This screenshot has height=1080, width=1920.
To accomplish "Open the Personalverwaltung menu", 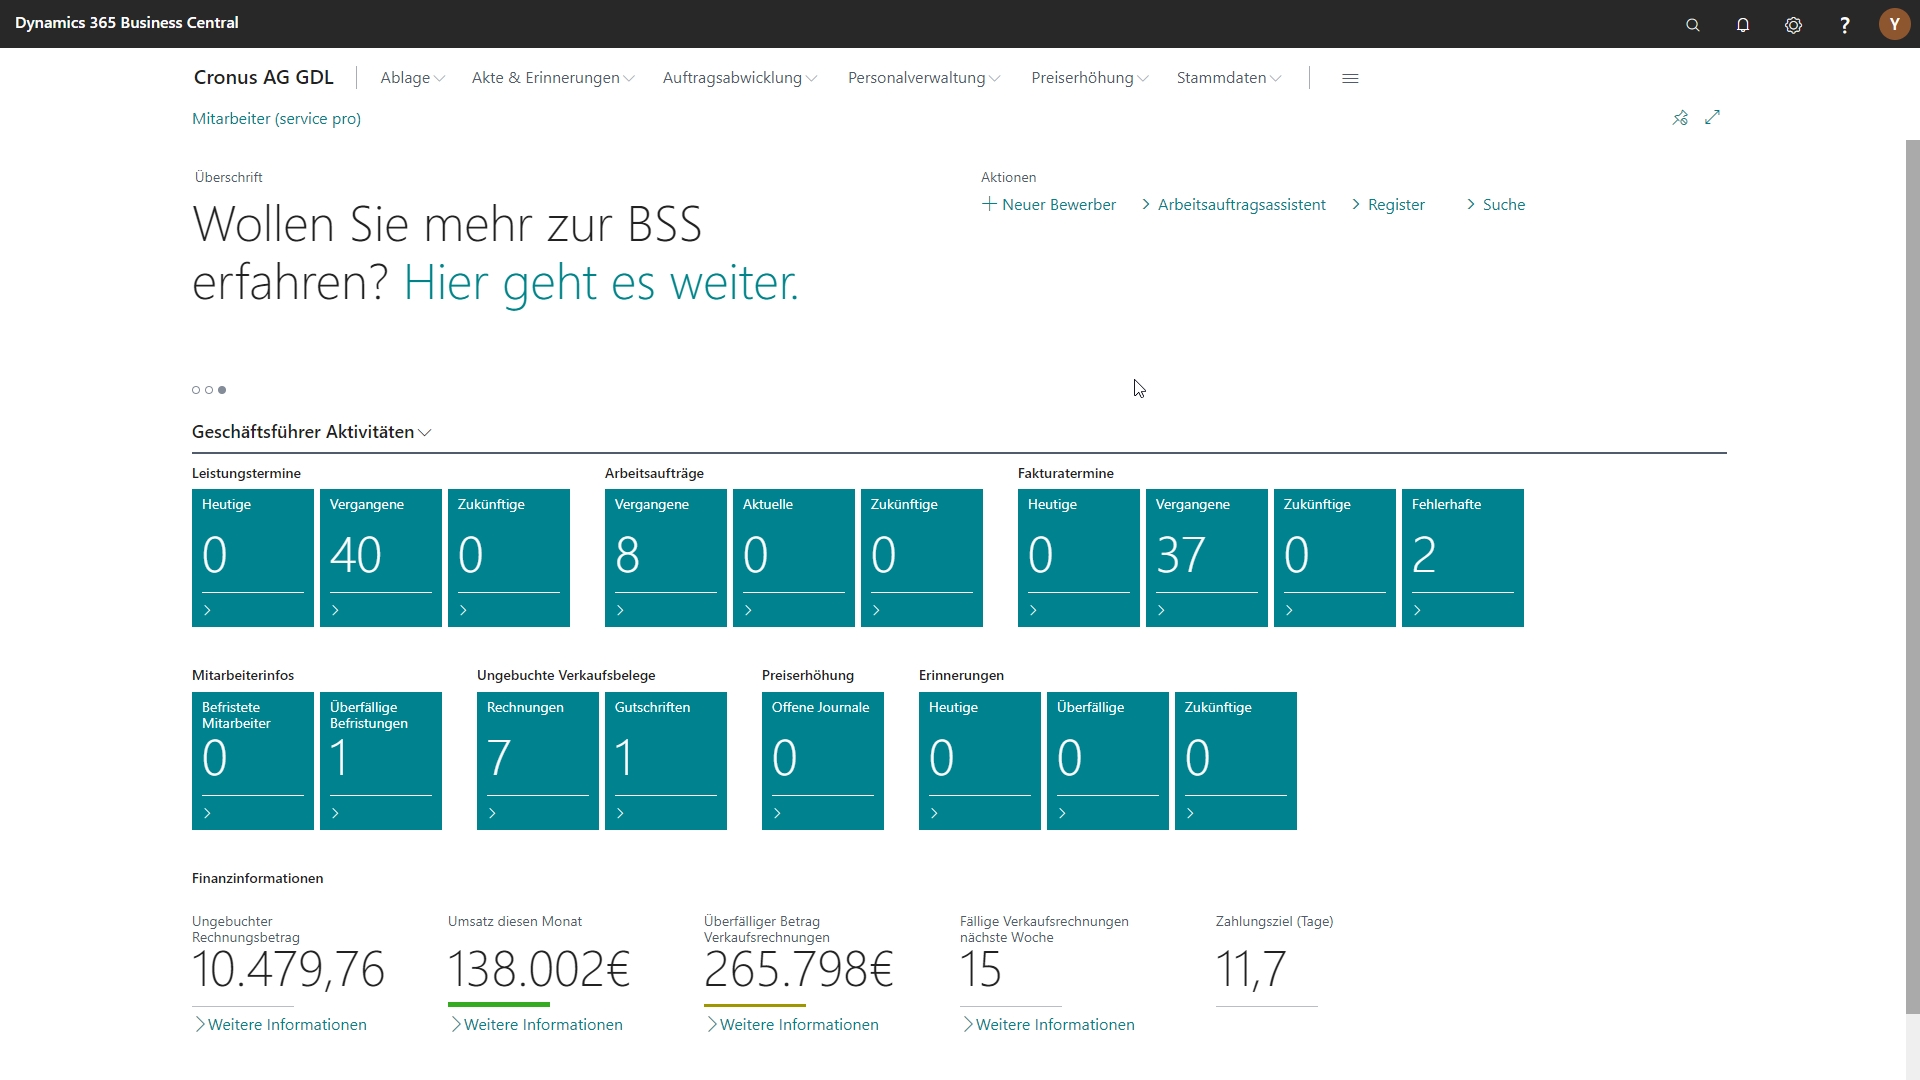I will pos(923,78).
